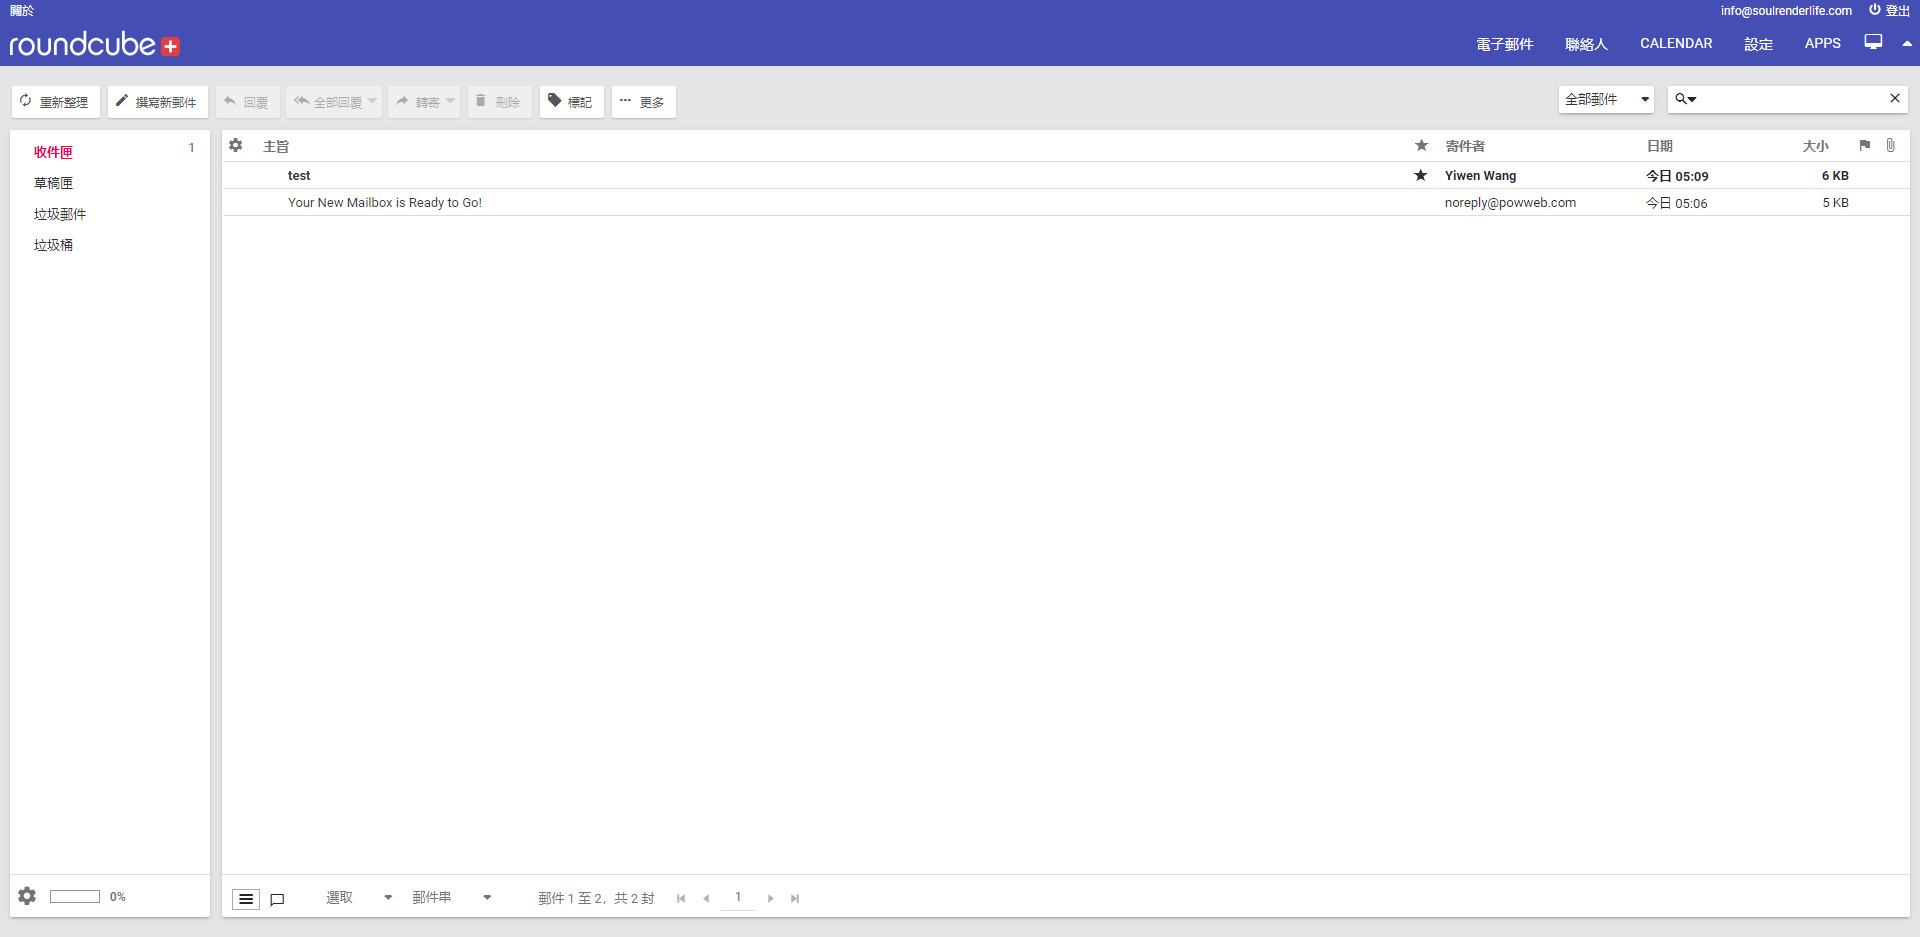Click the flag column header icon
Screen dimensions: 1920x937
[1865, 146]
